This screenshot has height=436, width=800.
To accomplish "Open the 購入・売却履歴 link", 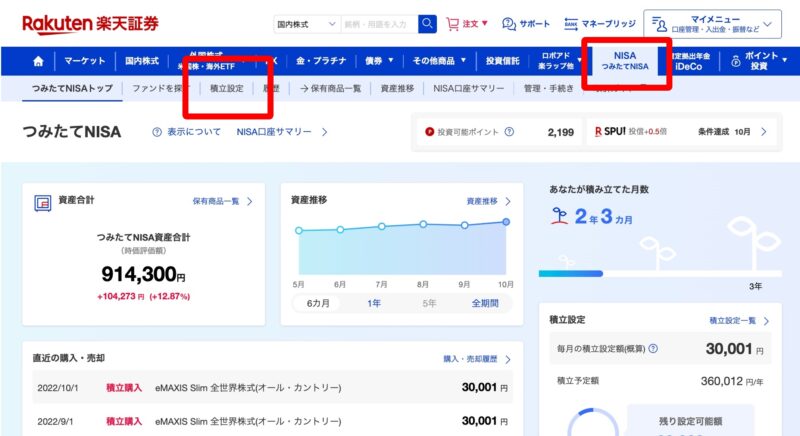I will coord(477,359).
